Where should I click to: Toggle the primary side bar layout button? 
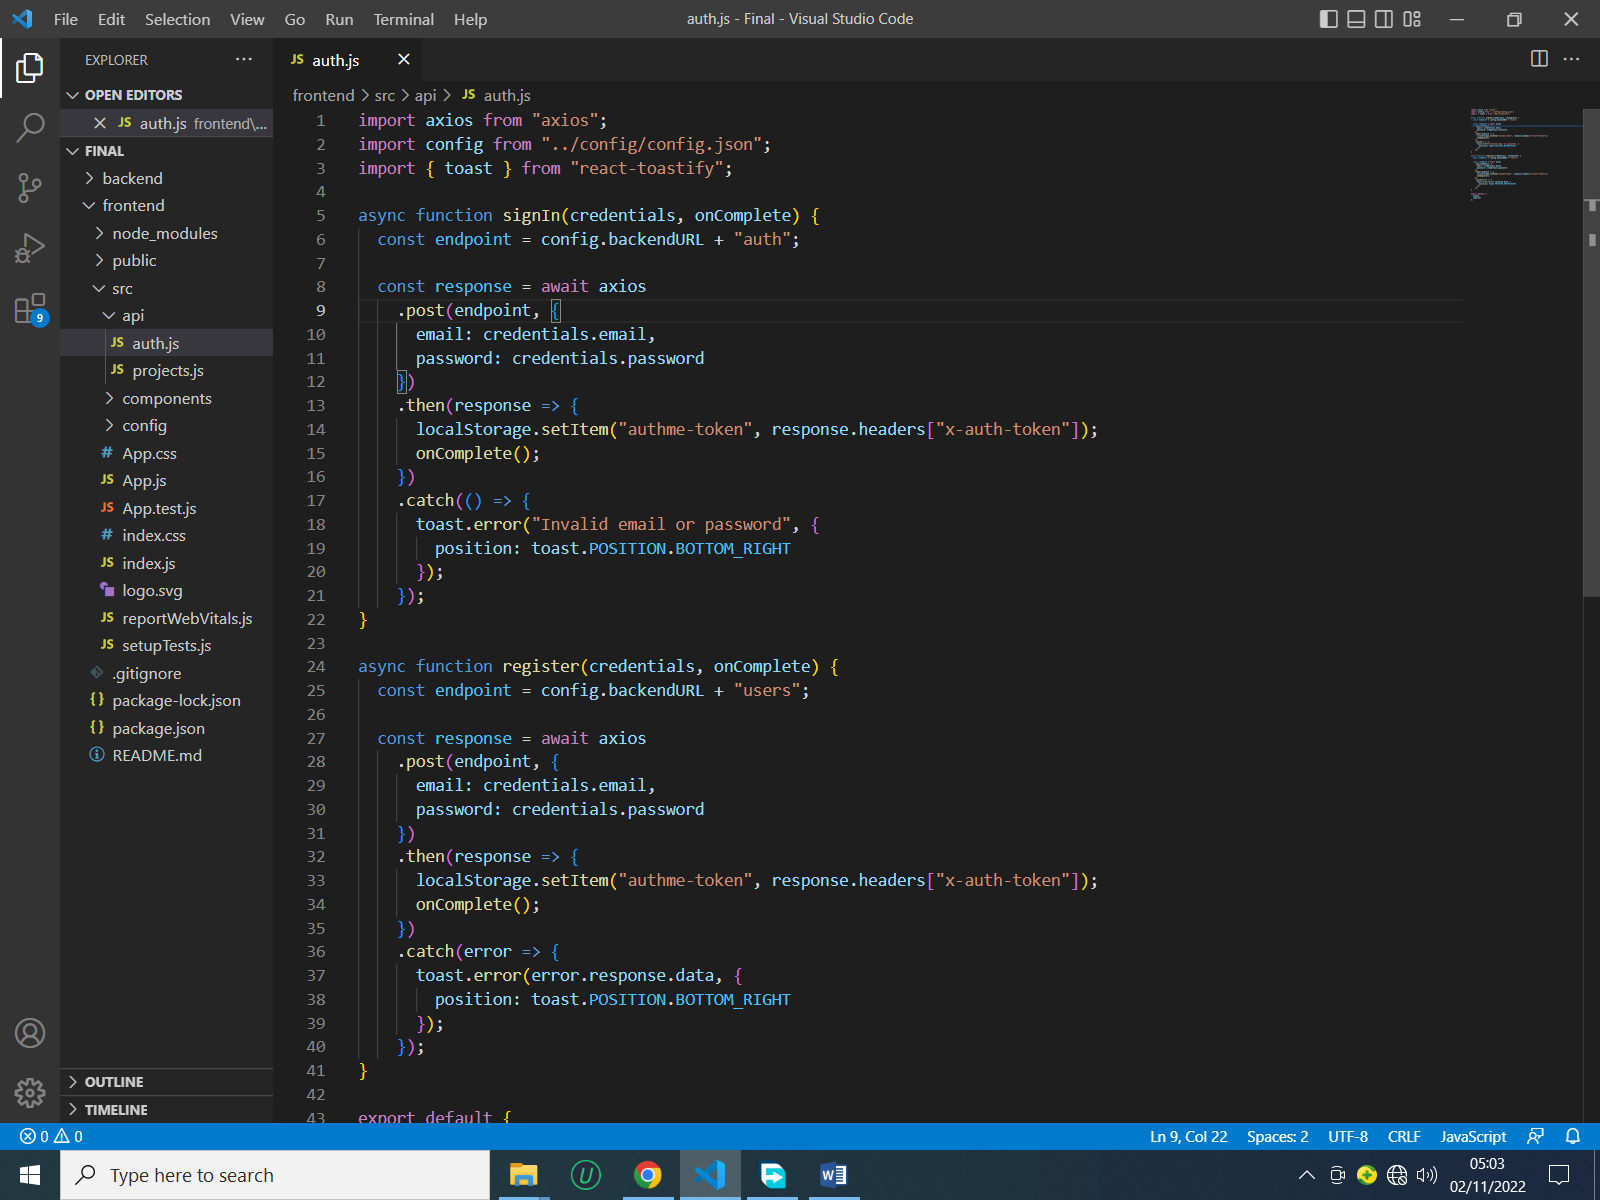pos(1328,19)
